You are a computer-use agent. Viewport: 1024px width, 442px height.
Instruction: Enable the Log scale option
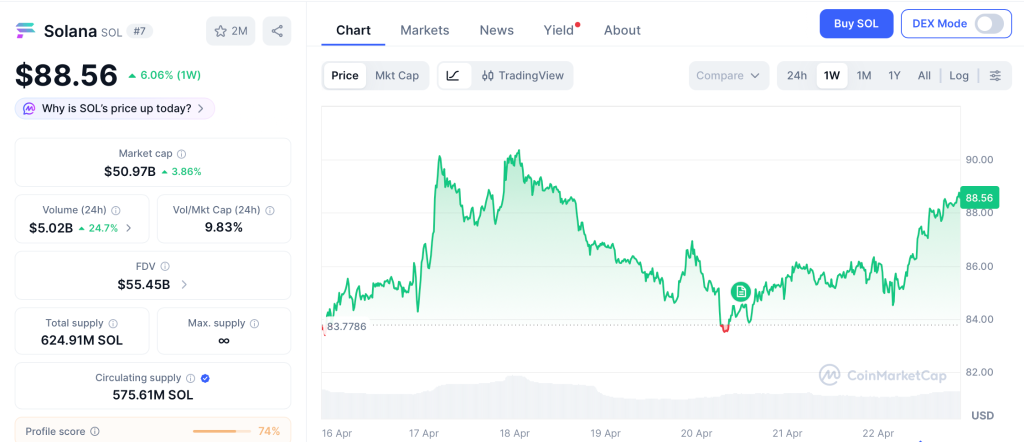pyautogui.click(x=959, y=75)
